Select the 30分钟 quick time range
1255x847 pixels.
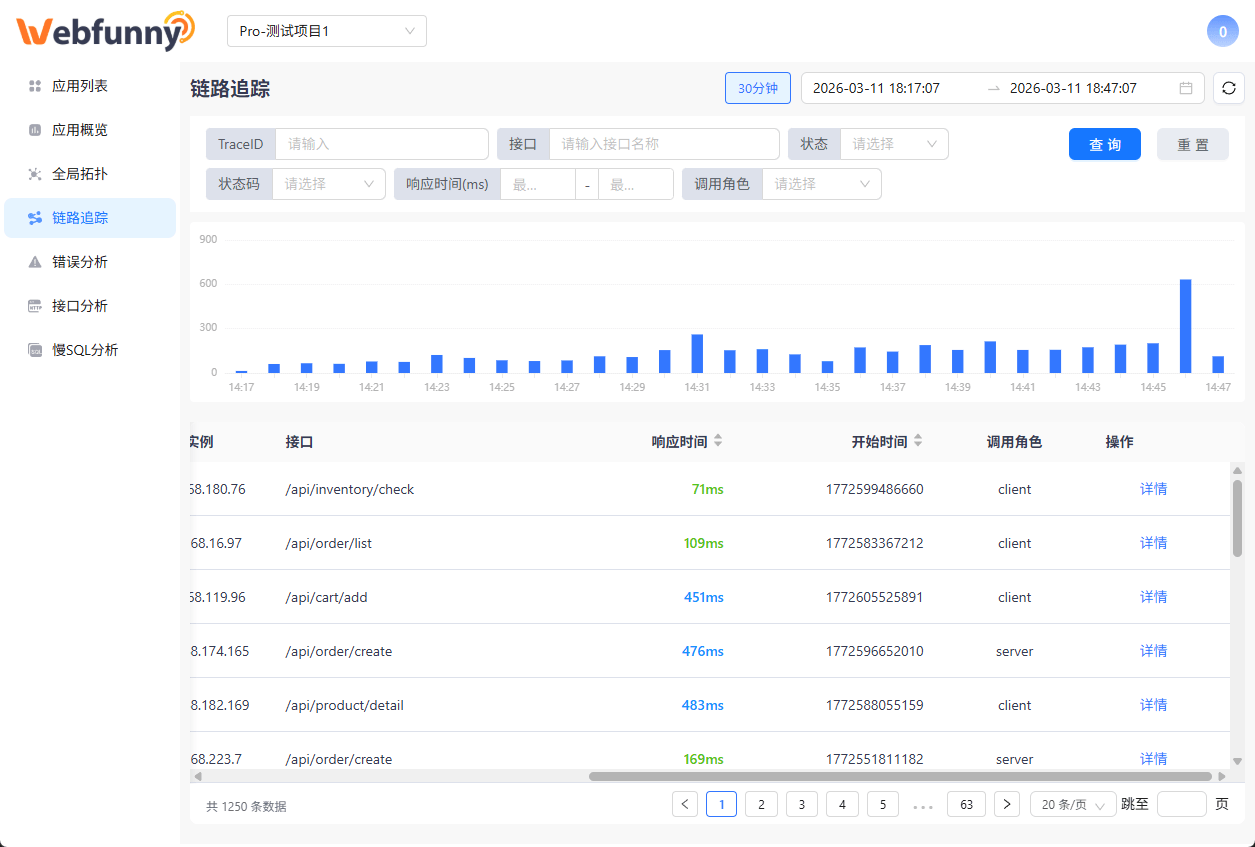(x=757, y=88)
